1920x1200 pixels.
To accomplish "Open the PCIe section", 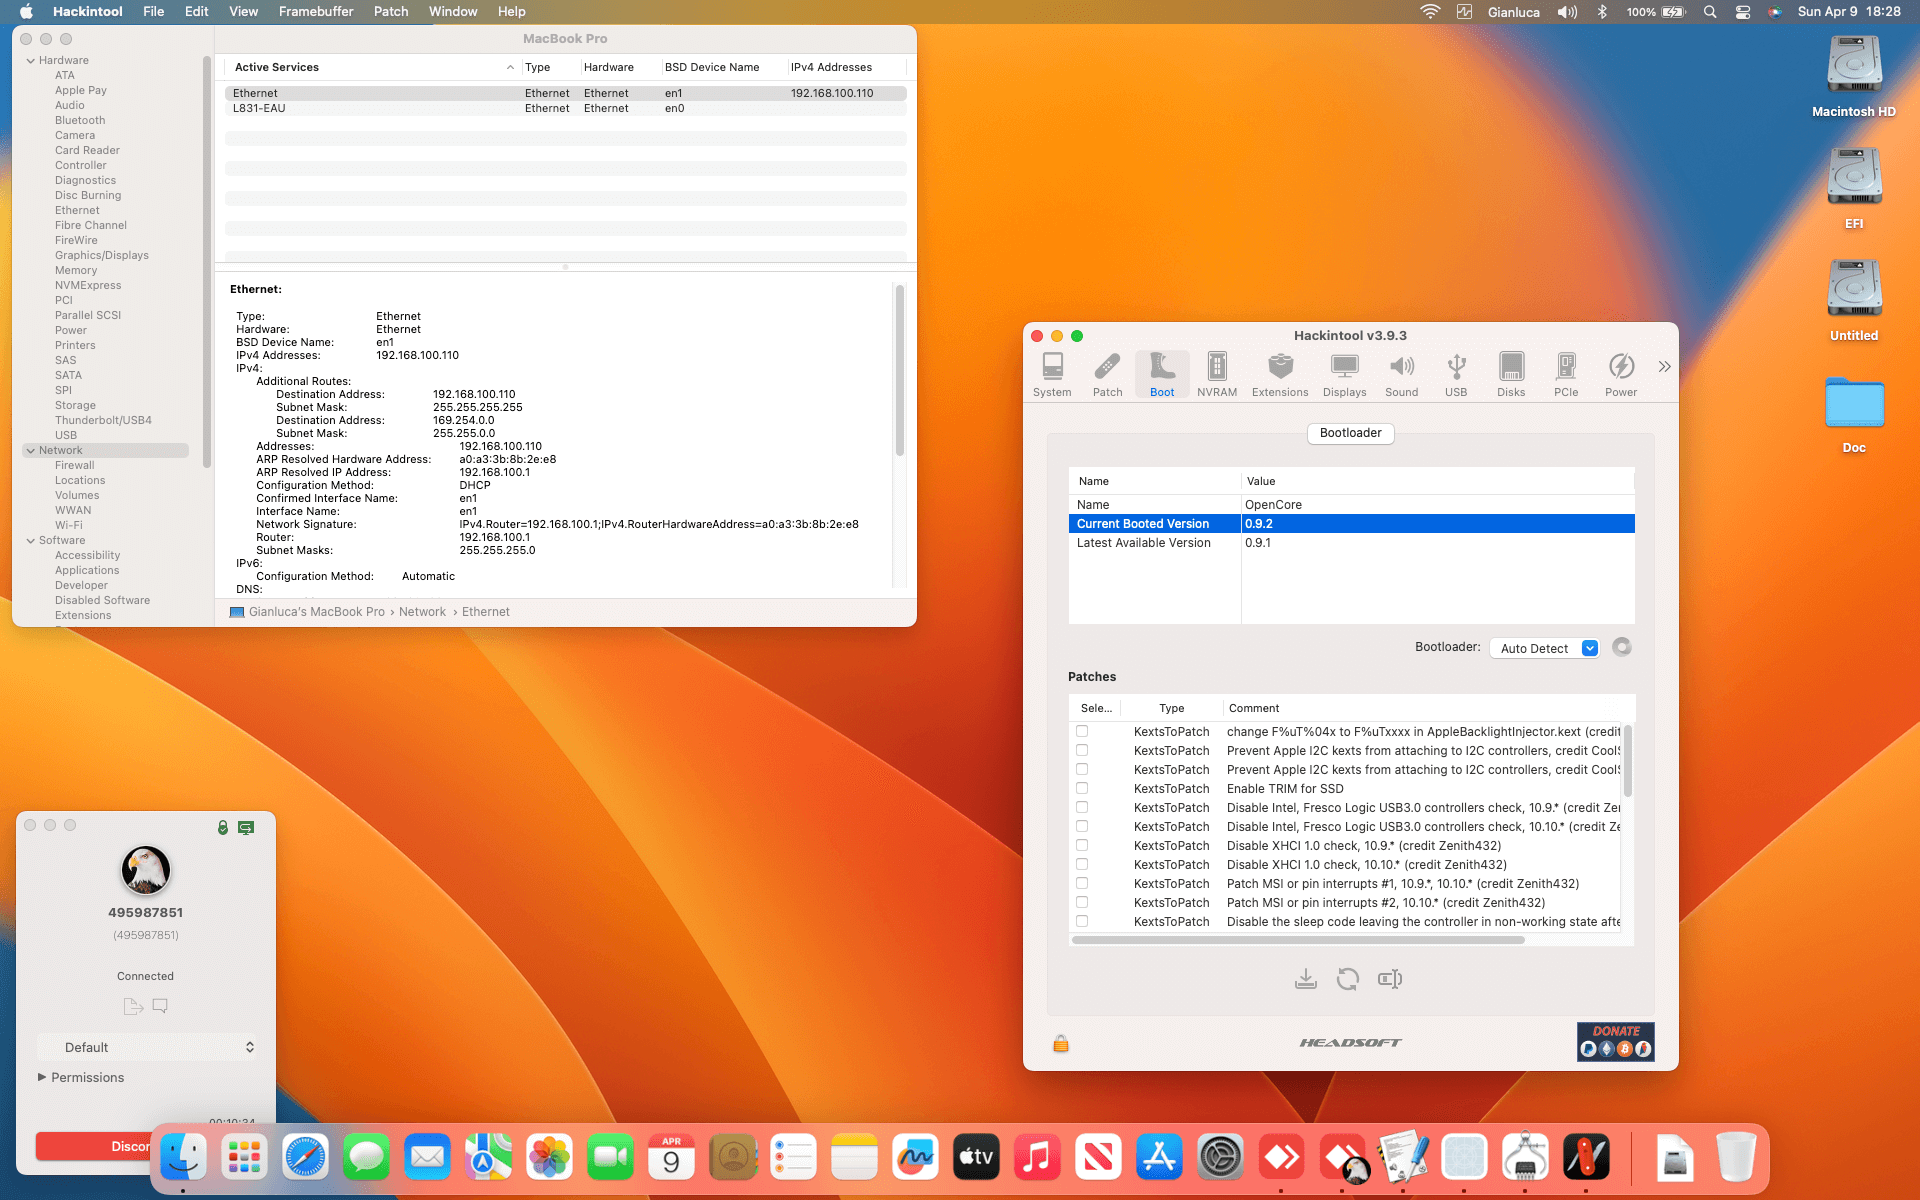I will 1565,372.
